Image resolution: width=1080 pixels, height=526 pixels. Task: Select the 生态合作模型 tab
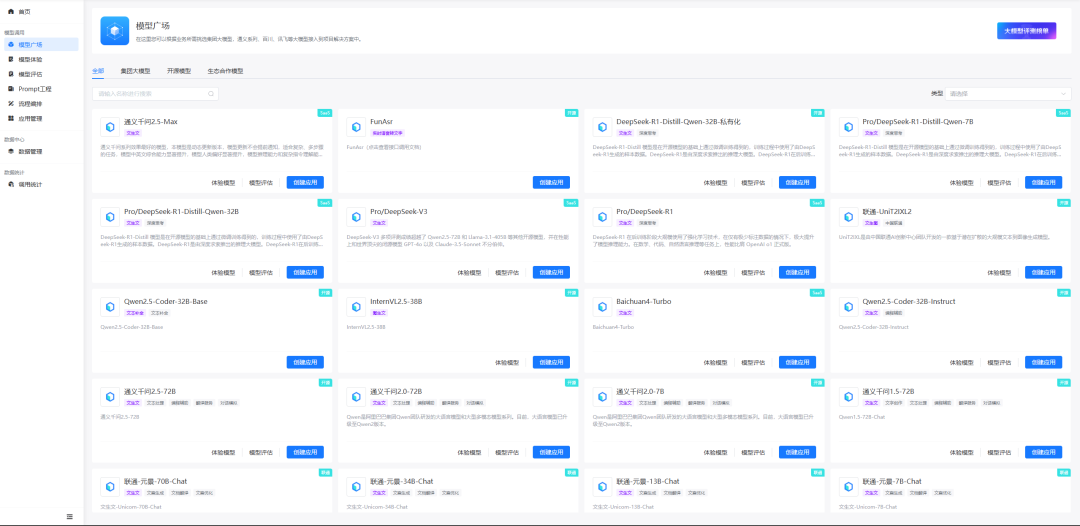point(225,71)
